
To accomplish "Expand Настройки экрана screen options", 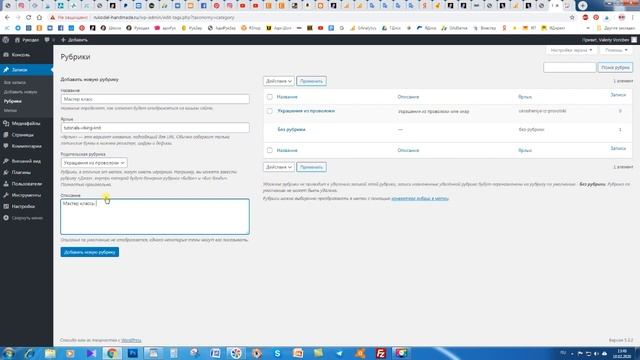I will click(571, 50).
